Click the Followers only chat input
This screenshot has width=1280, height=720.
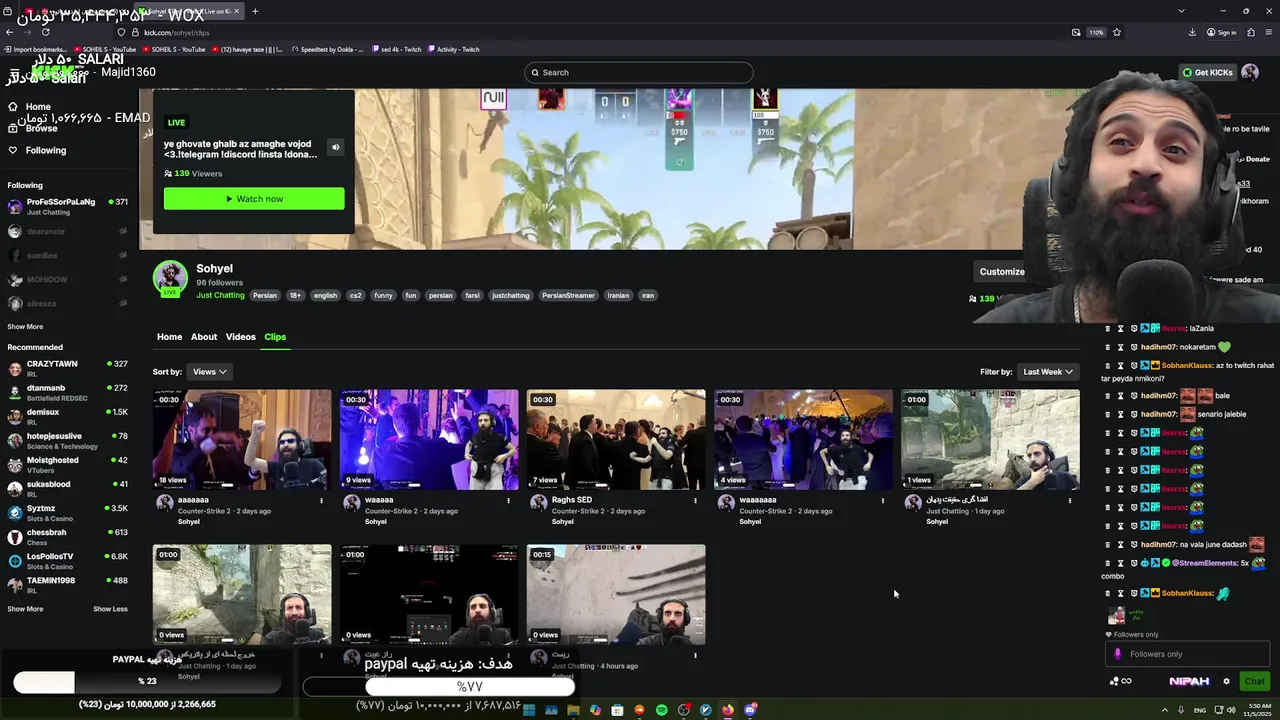1187,654
